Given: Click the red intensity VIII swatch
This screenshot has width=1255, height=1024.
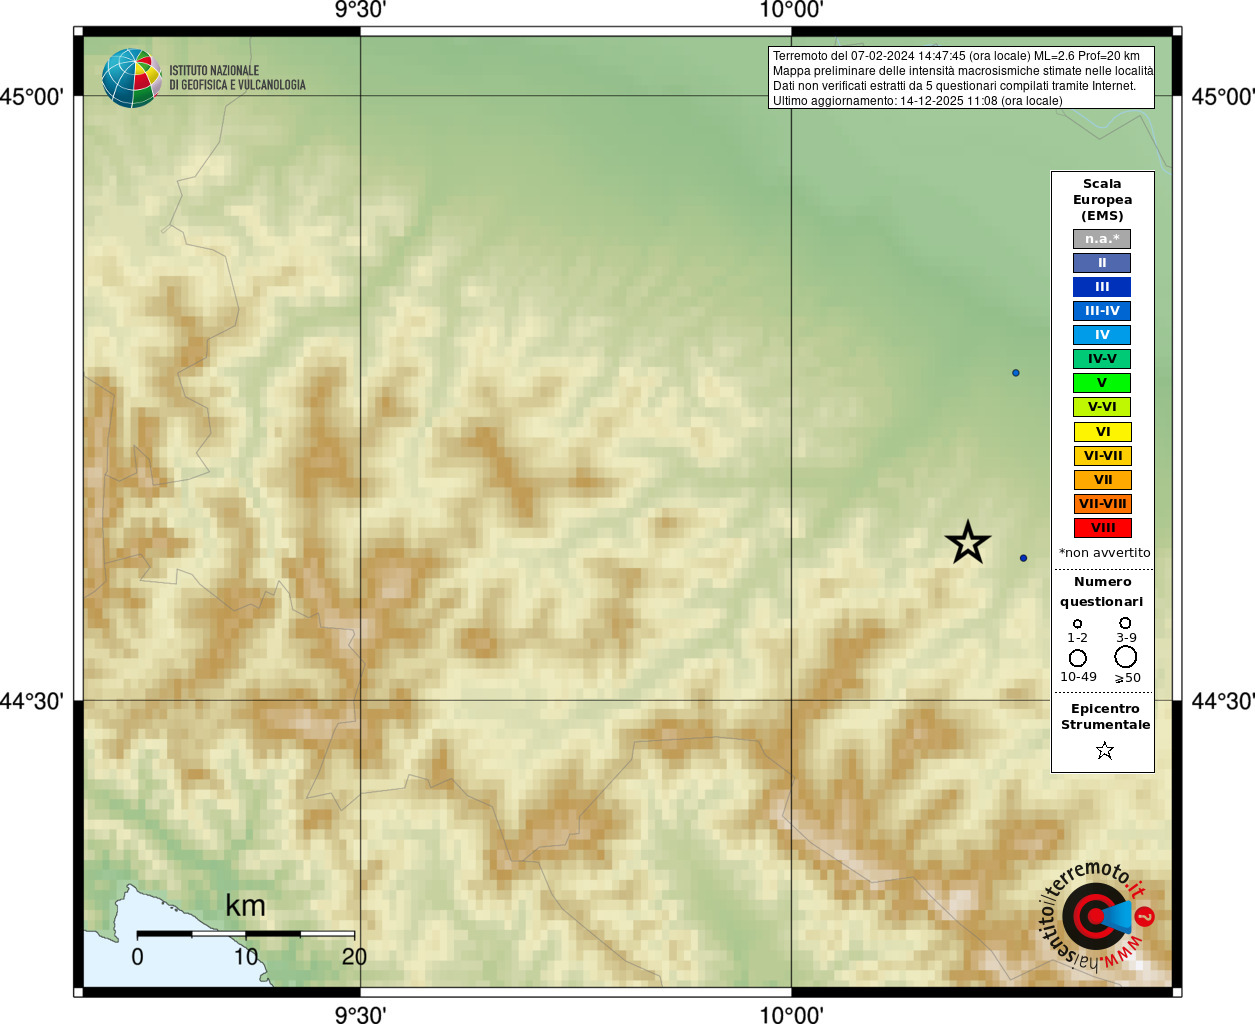Looking at the screenshot, I should (x=1103, y=528).
